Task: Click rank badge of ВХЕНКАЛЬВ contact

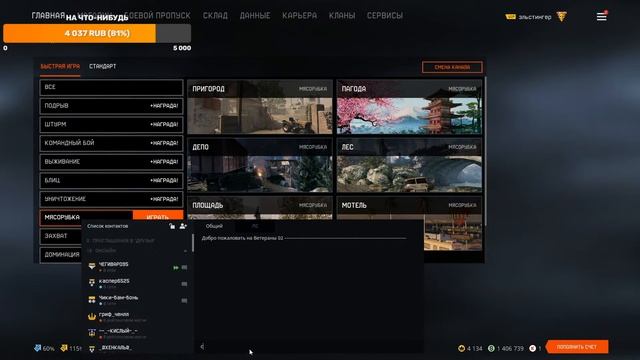Action: coord(92,349)
